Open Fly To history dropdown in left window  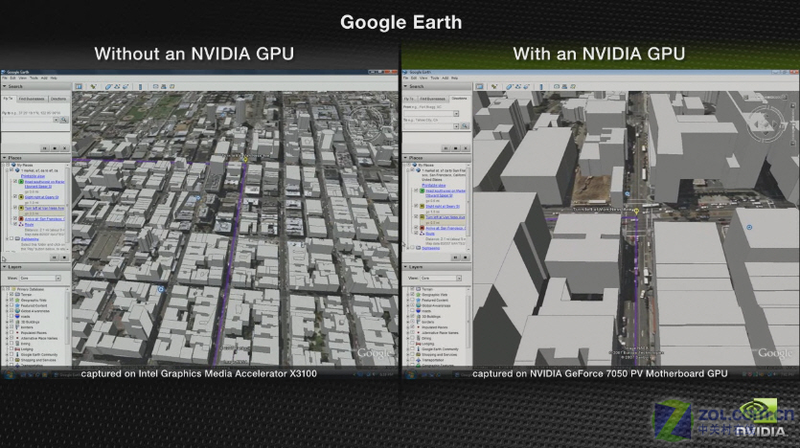56,120
